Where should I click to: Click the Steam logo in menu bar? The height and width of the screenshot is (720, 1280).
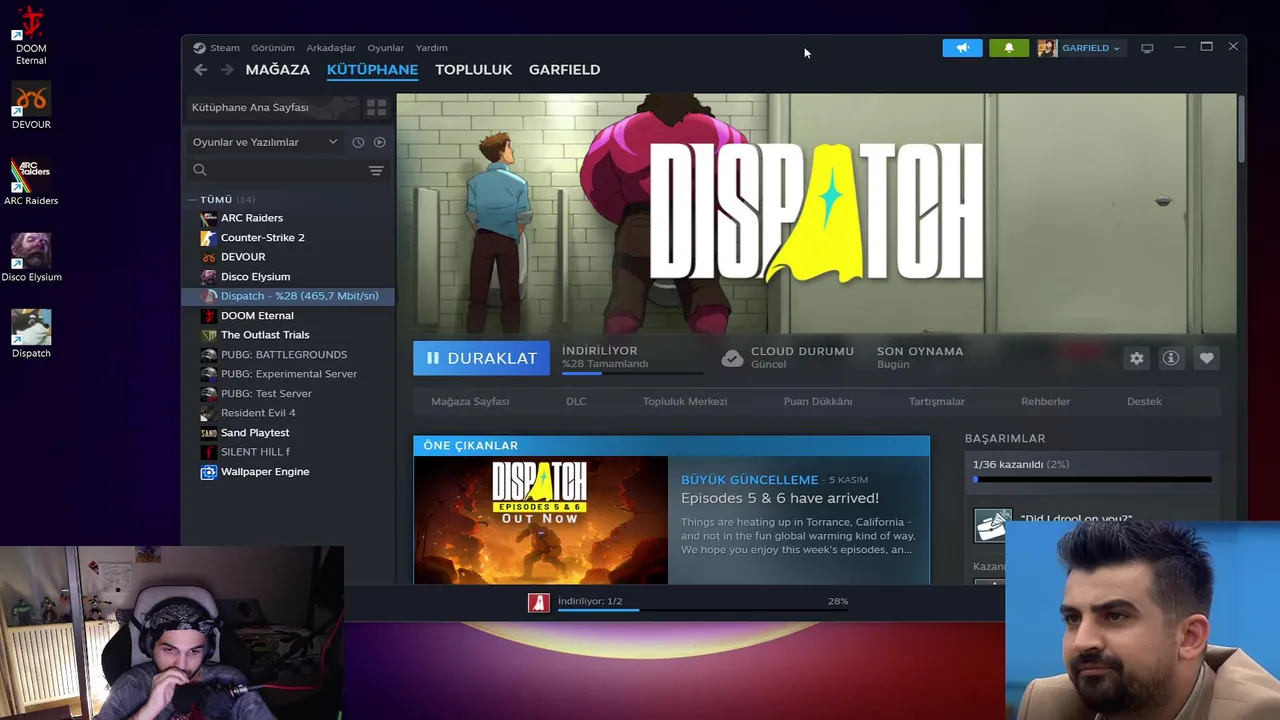tap(199, 48)
